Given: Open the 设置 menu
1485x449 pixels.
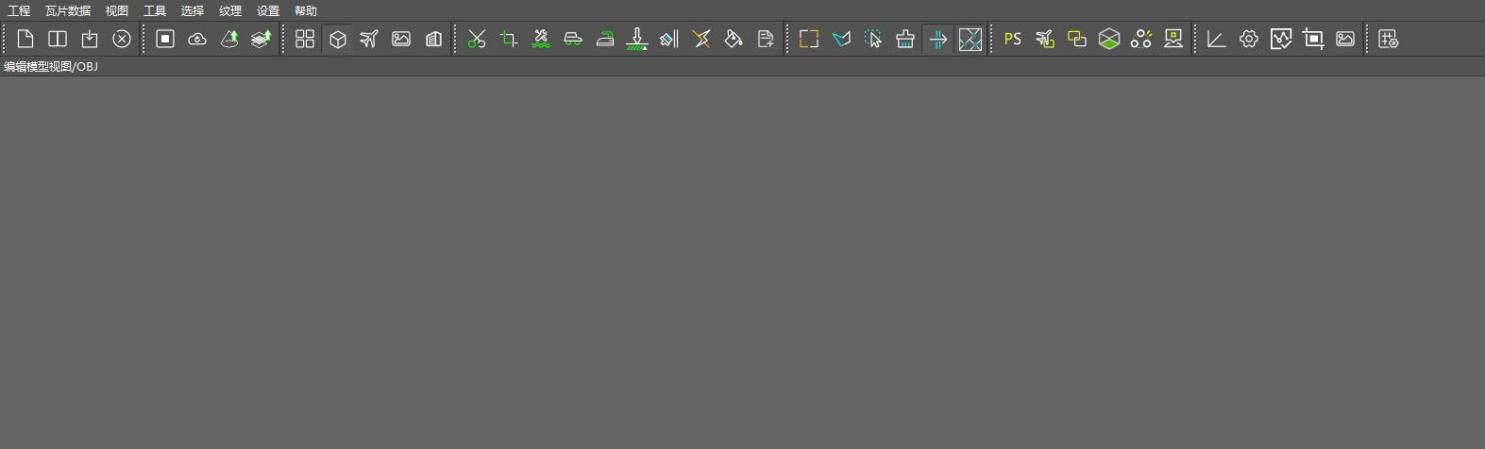Looking at the screenshot, I should tap(268, 11).
